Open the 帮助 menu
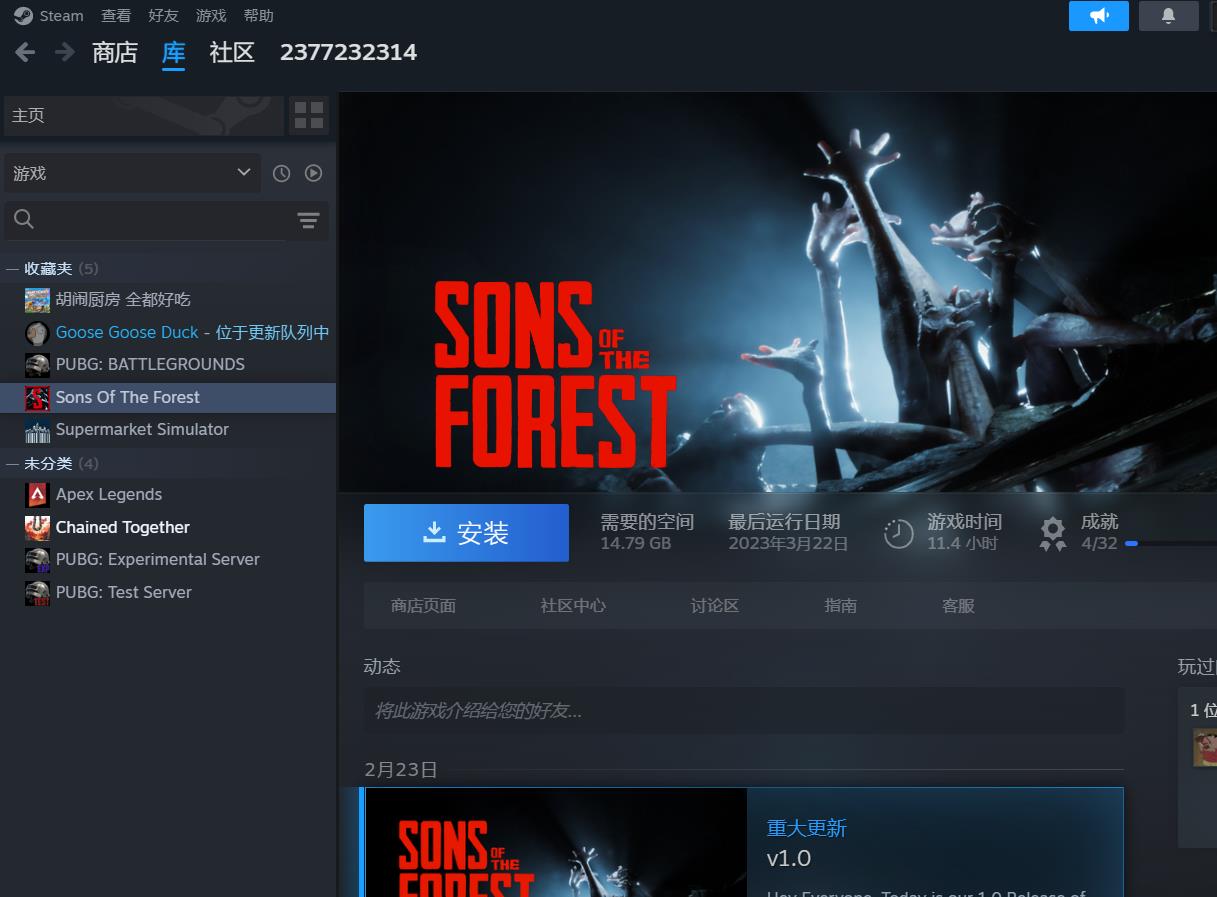This screenshot has width=1217, height=897. pyautogui.click(x=258, y=16)
